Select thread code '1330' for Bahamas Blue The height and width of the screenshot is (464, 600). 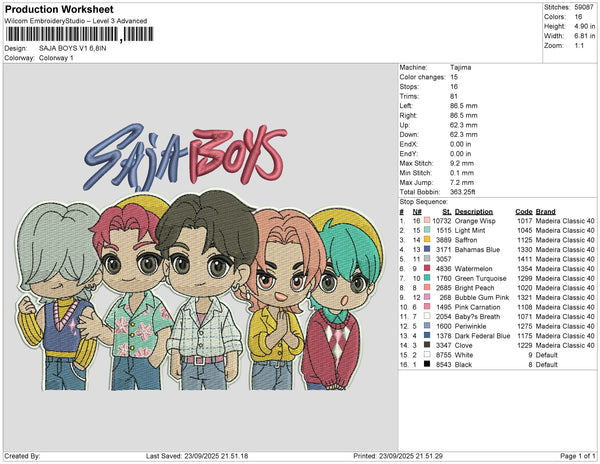tap(524, 249)
